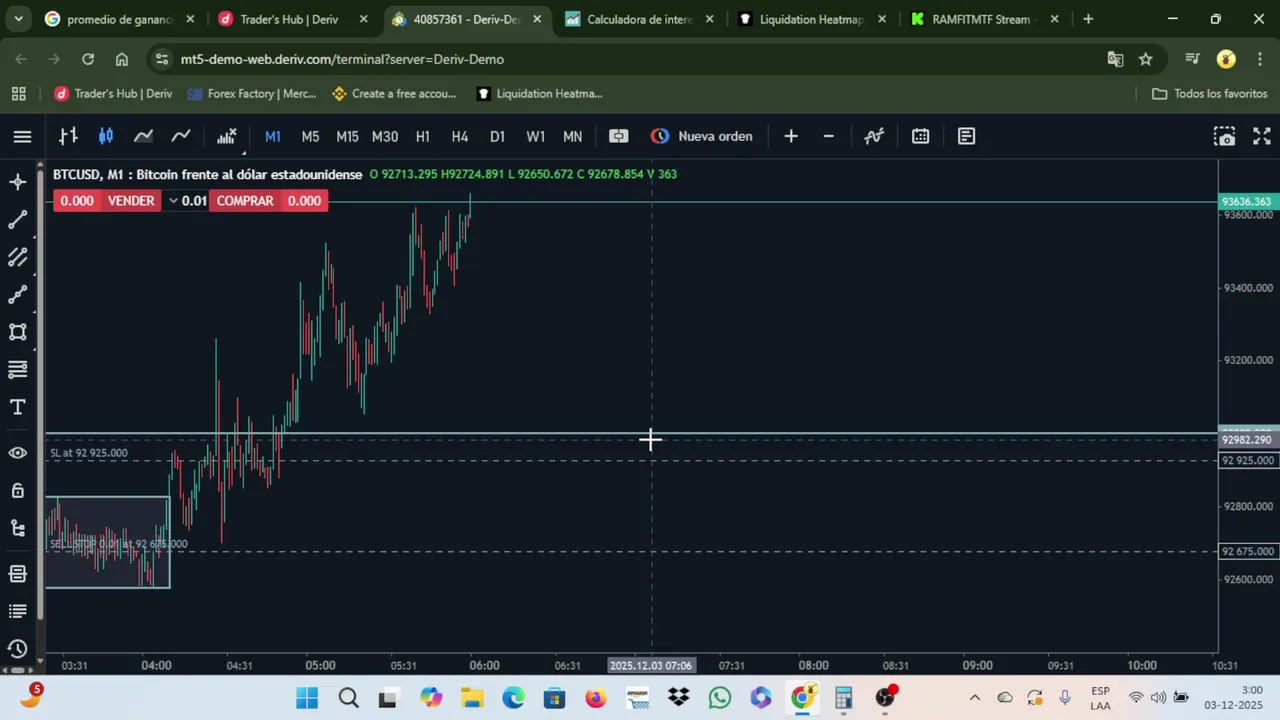Open the chart objects list icon
Viewport: 1280px width, 720px height.
tap(874, 136)
